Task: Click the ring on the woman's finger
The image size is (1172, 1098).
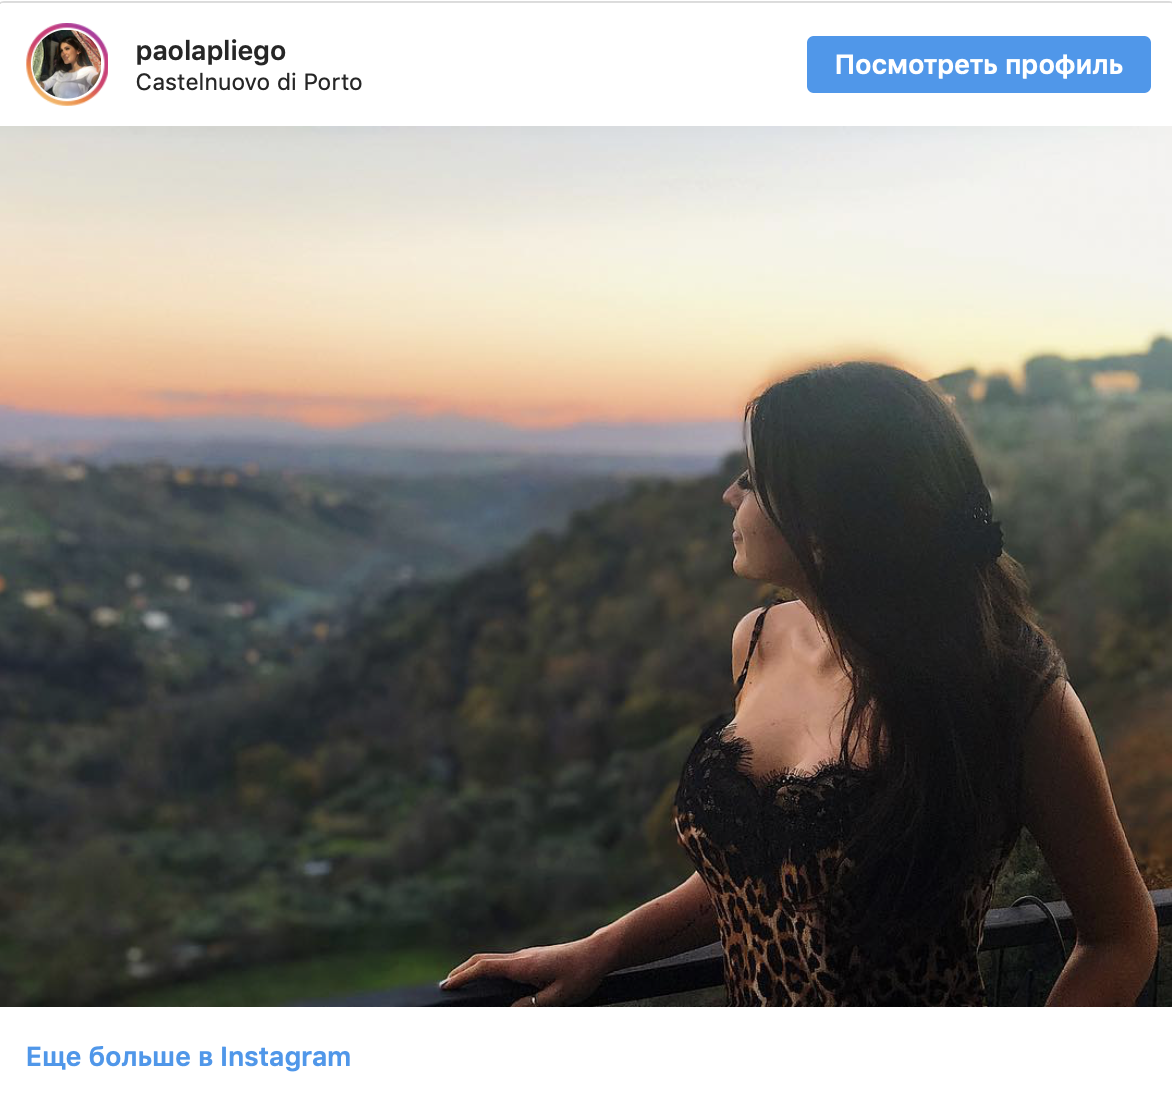Action: click(x=533, y=997)
